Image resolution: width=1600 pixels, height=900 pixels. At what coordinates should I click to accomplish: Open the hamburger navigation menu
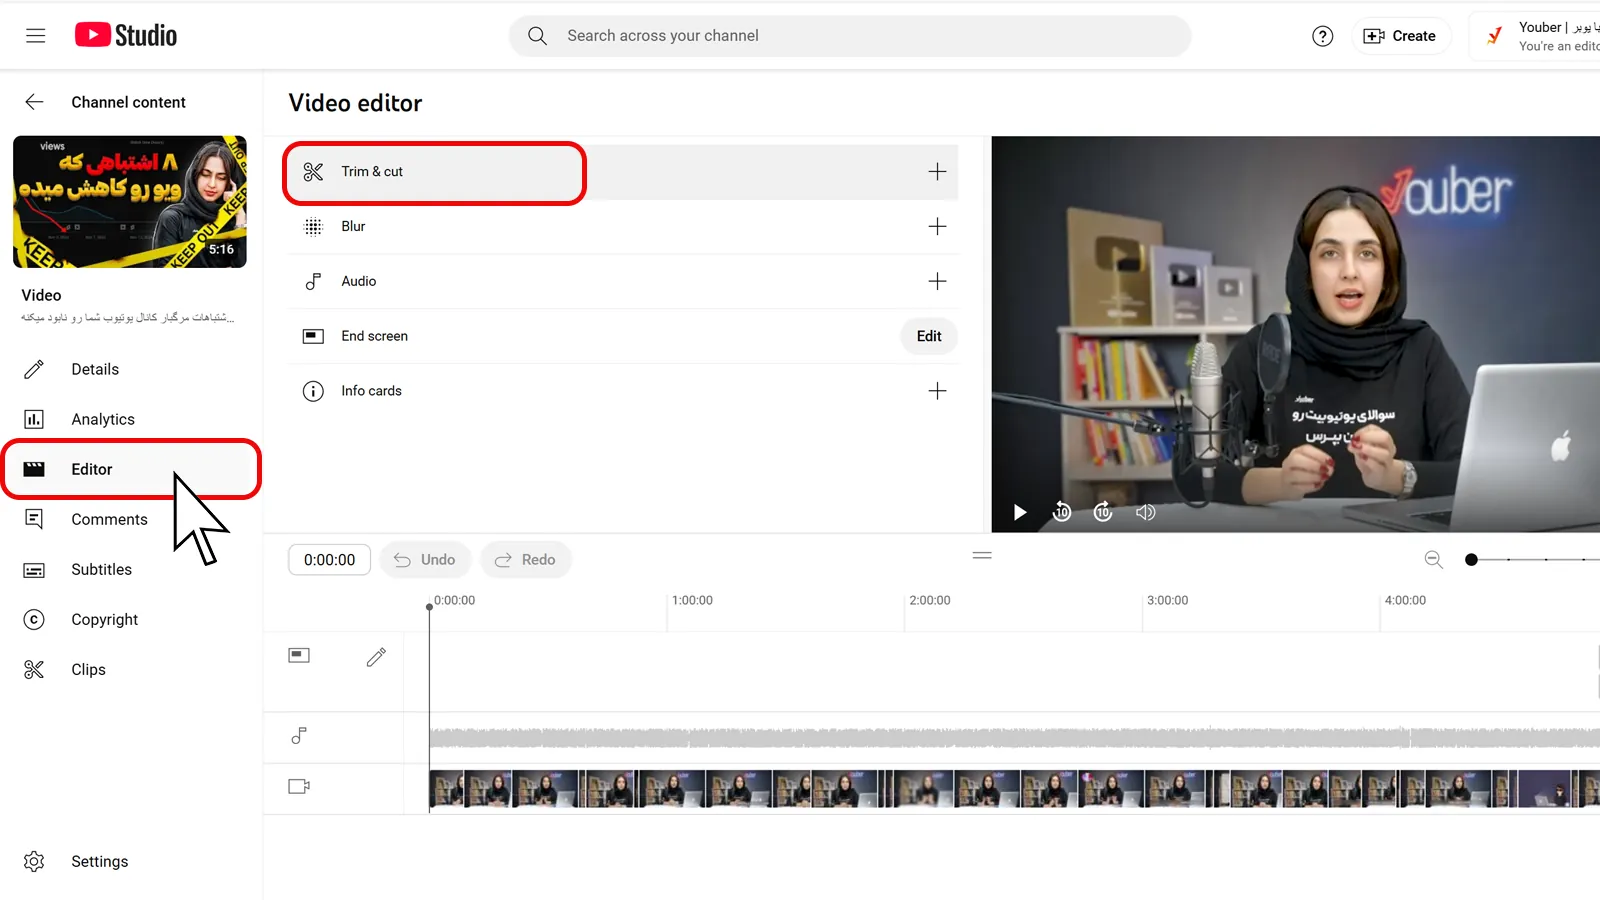[x=36, y=36]
